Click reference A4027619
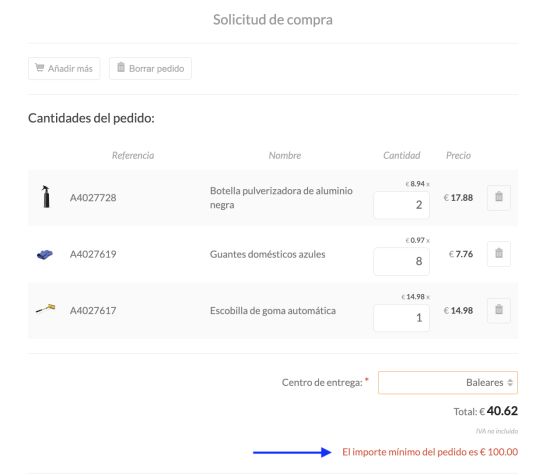Screen dimensions: 560x476 93,254
